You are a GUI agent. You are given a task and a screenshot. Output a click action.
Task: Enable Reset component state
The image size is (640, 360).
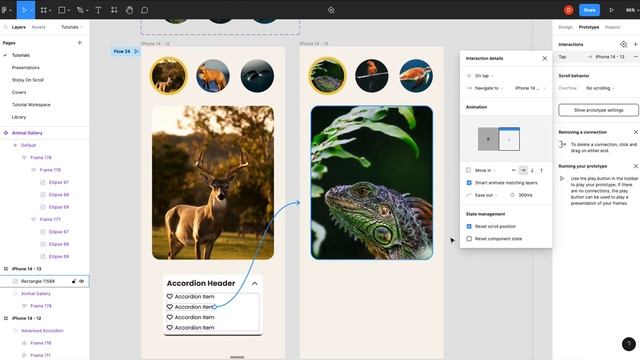[x=469, y=239]
